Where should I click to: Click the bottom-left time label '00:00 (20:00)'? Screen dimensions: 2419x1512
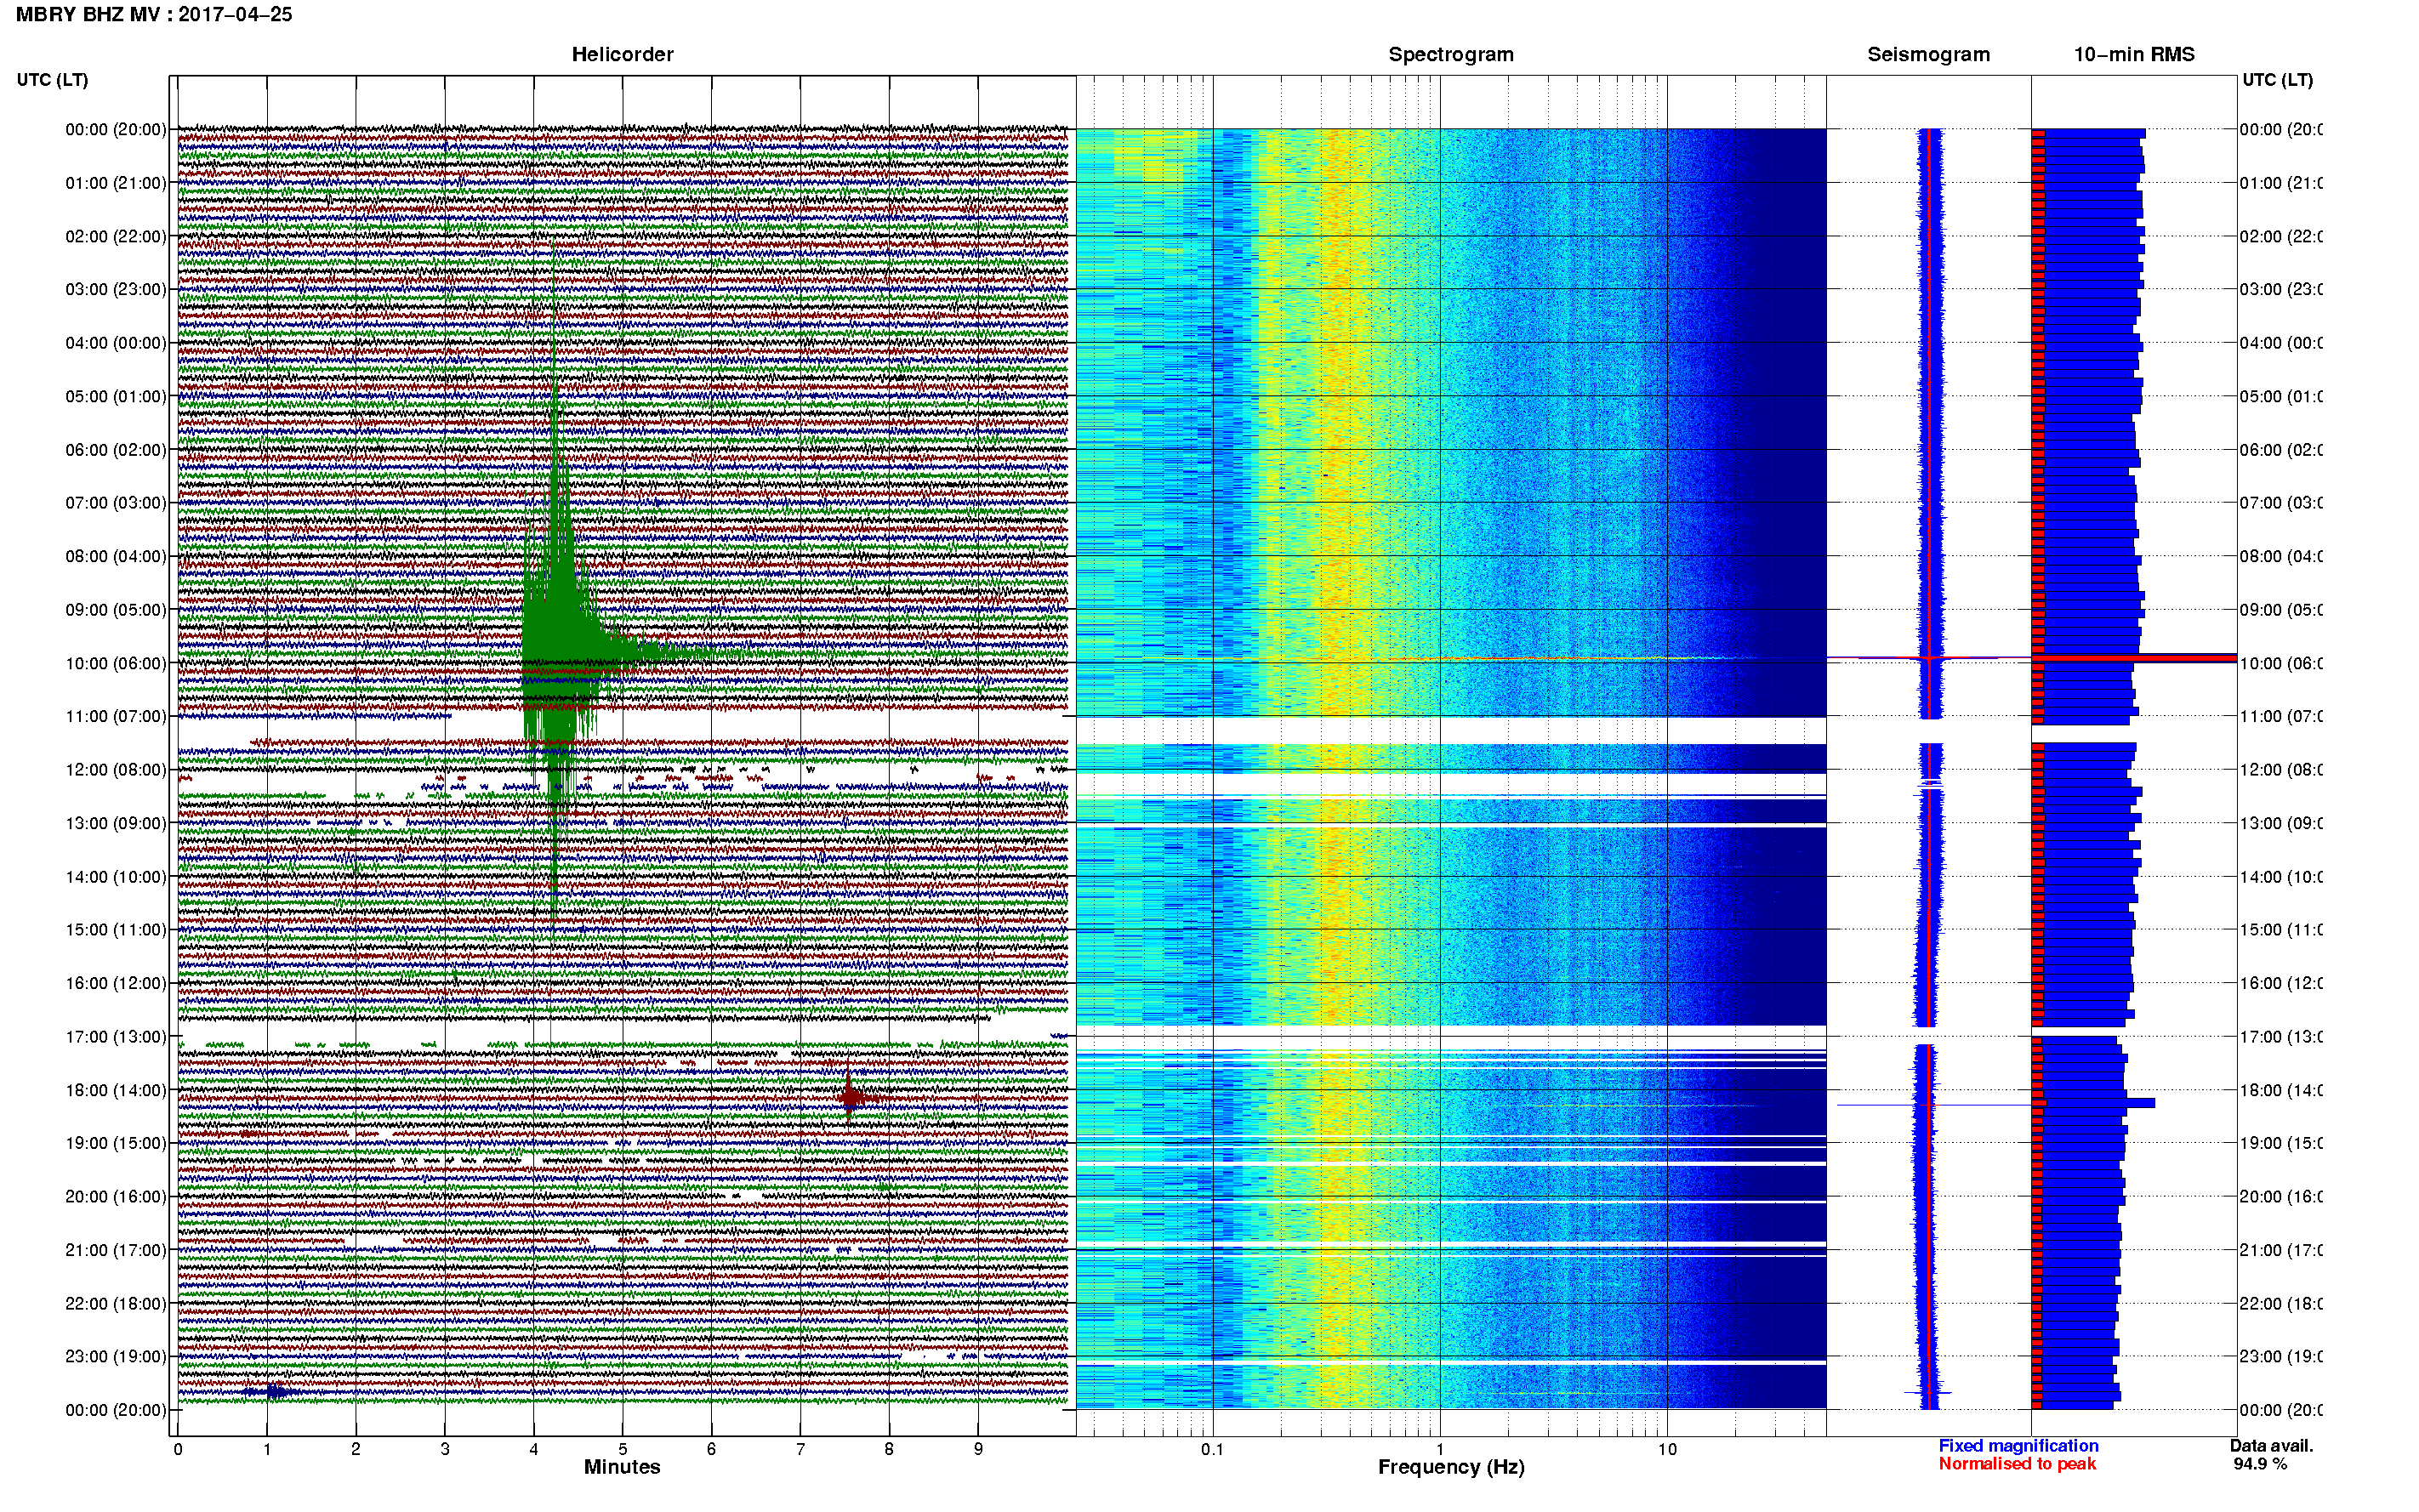click(116, 1410)
